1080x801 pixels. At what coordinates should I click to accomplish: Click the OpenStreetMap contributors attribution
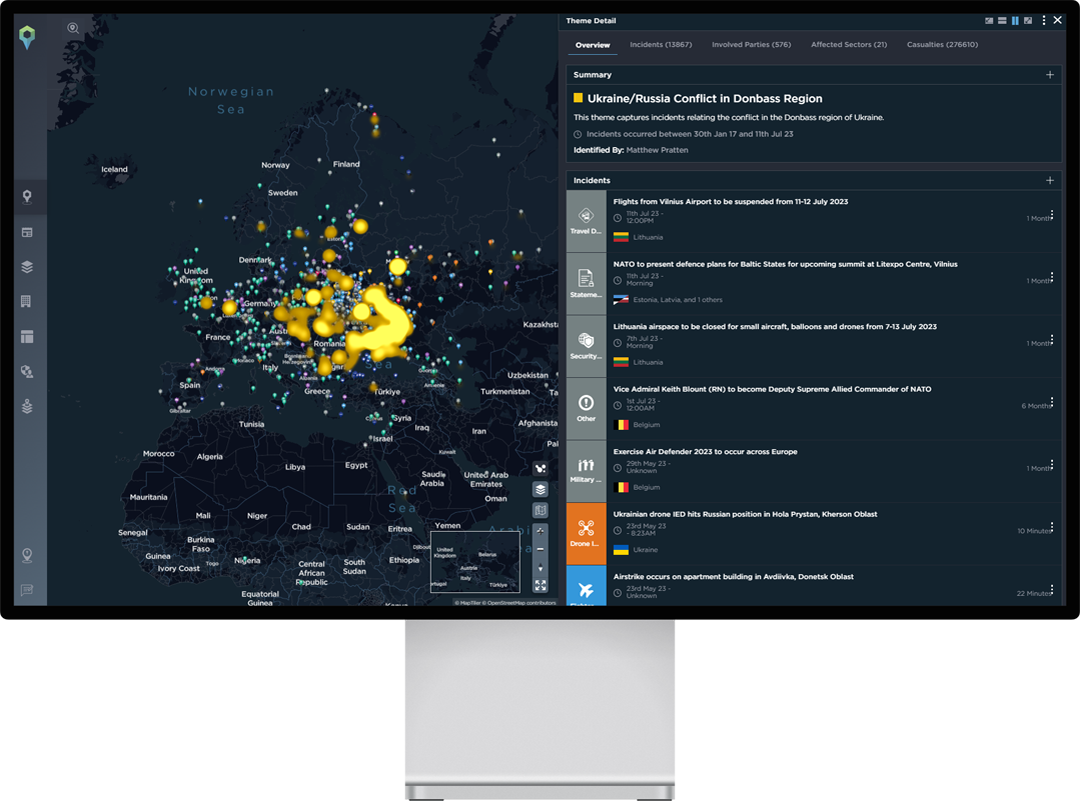coord(521,603)
